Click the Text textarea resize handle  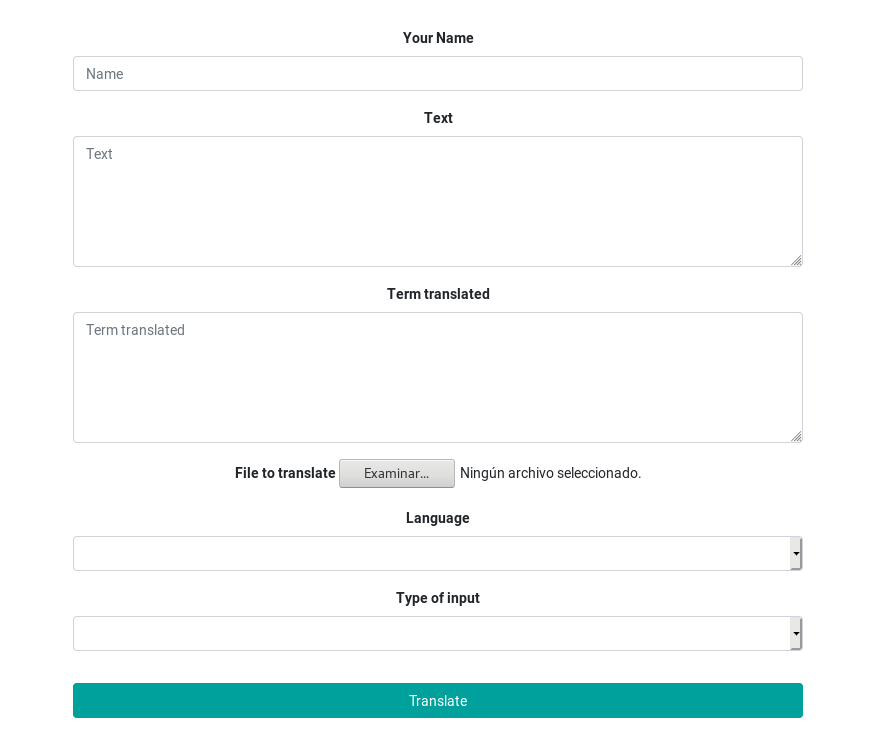click(x=797, y=260)
